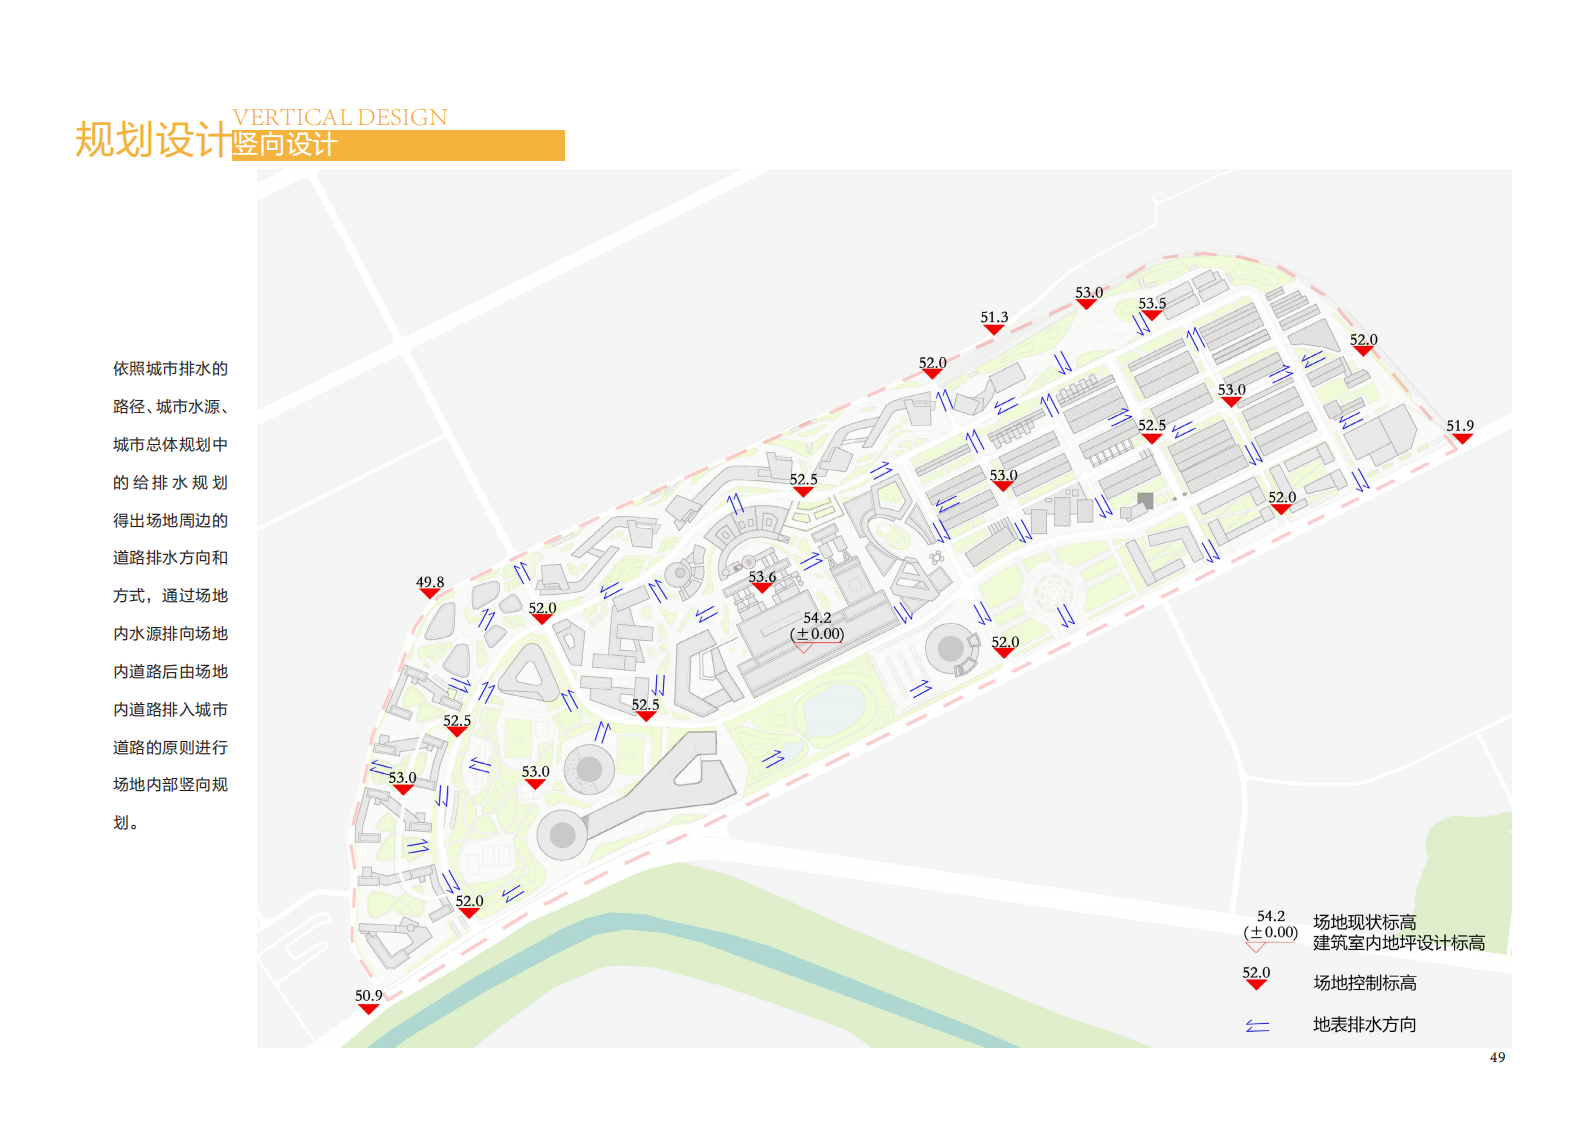Click the 规划设计 main title
The width and height of the screenshot is (1587, 1122).
pos(153,140)
